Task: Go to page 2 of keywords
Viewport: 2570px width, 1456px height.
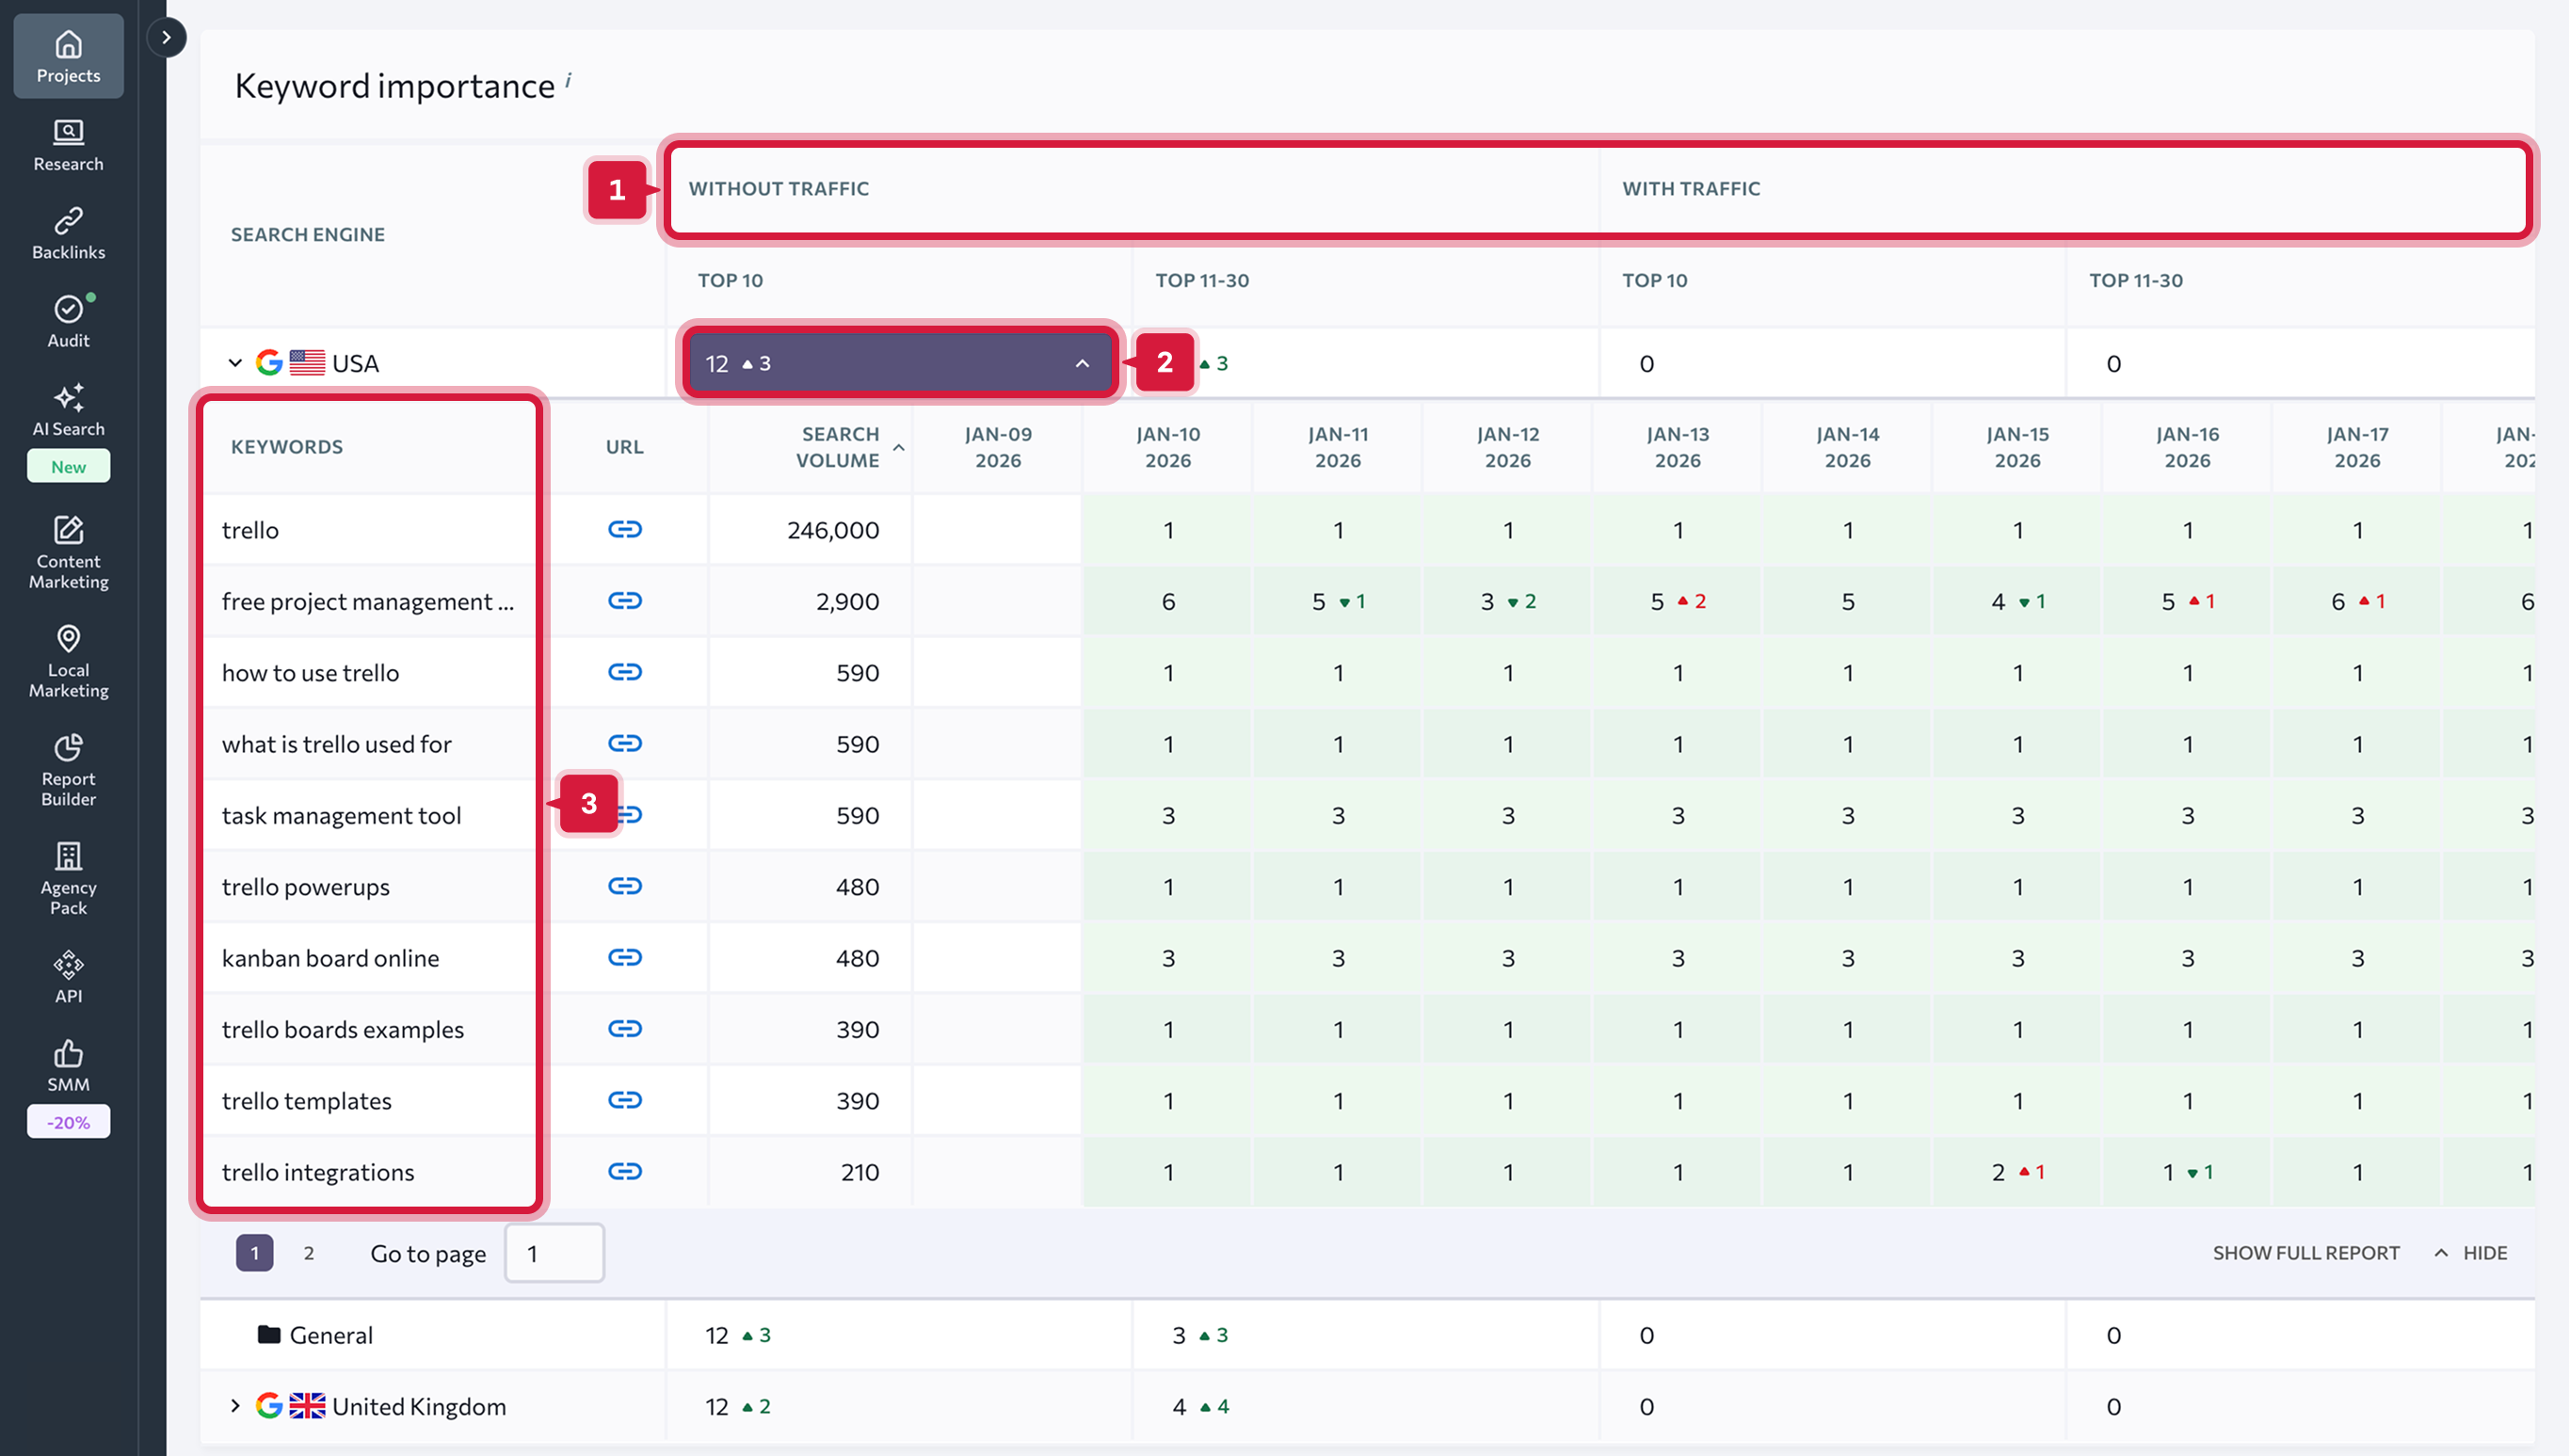Action: click(x=309, y=1252)
